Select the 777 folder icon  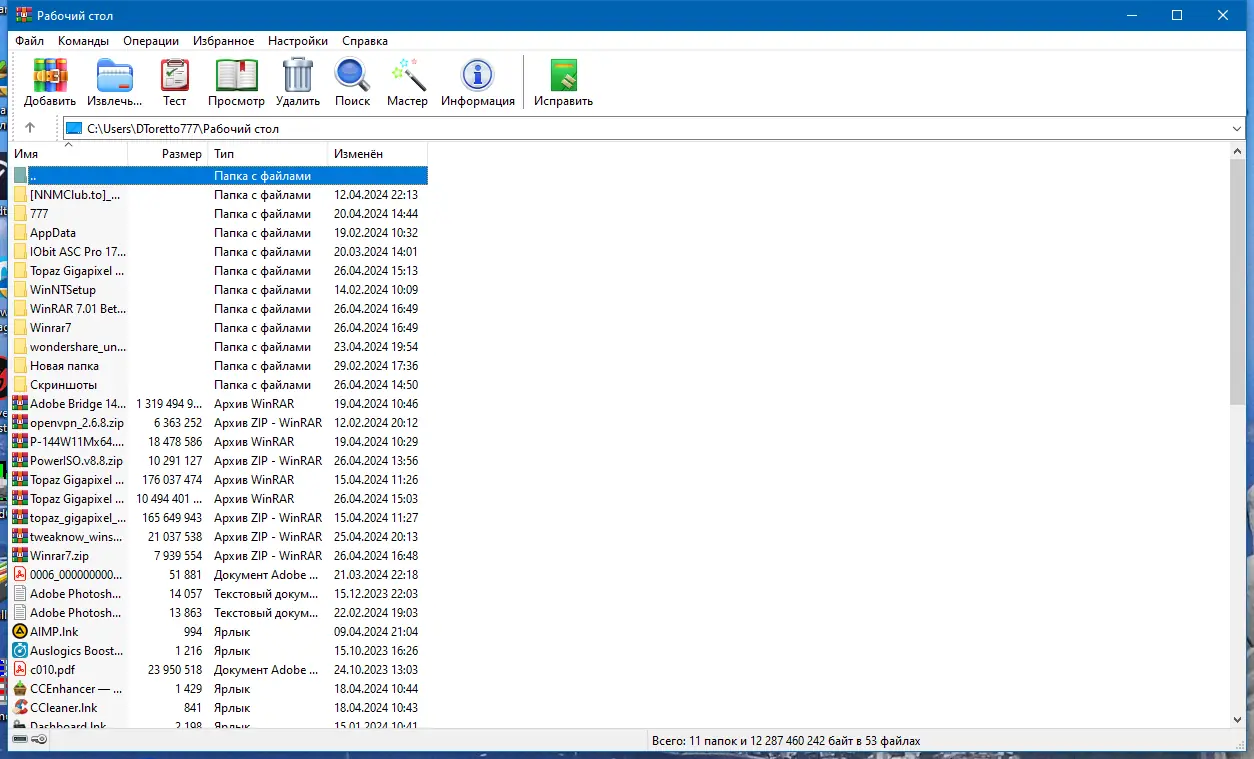tap(20, 214)
